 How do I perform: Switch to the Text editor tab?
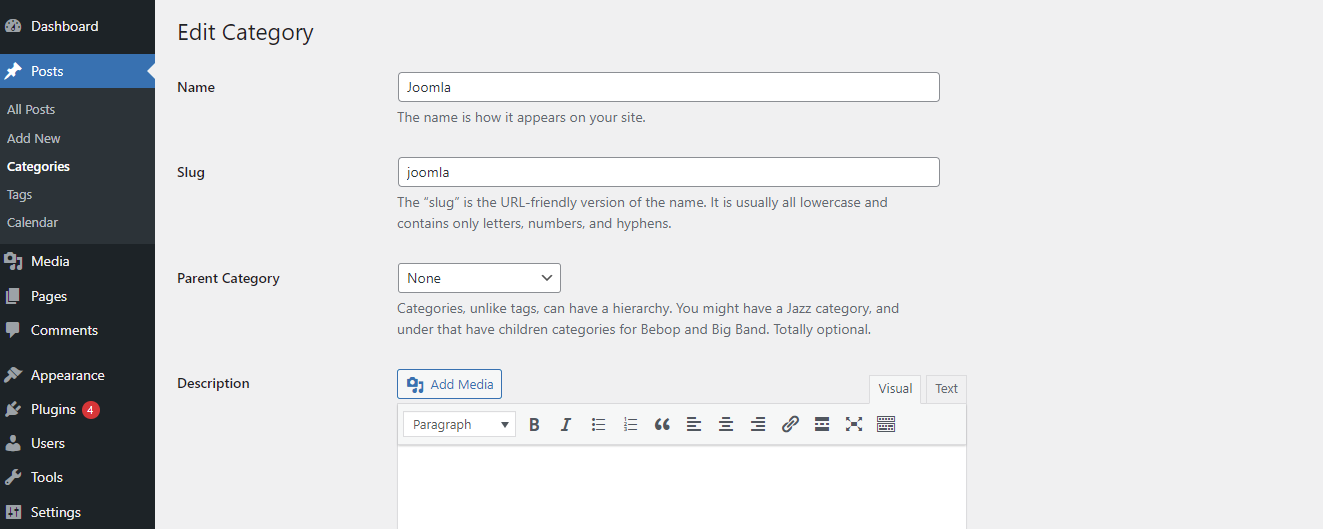[946, 389]
